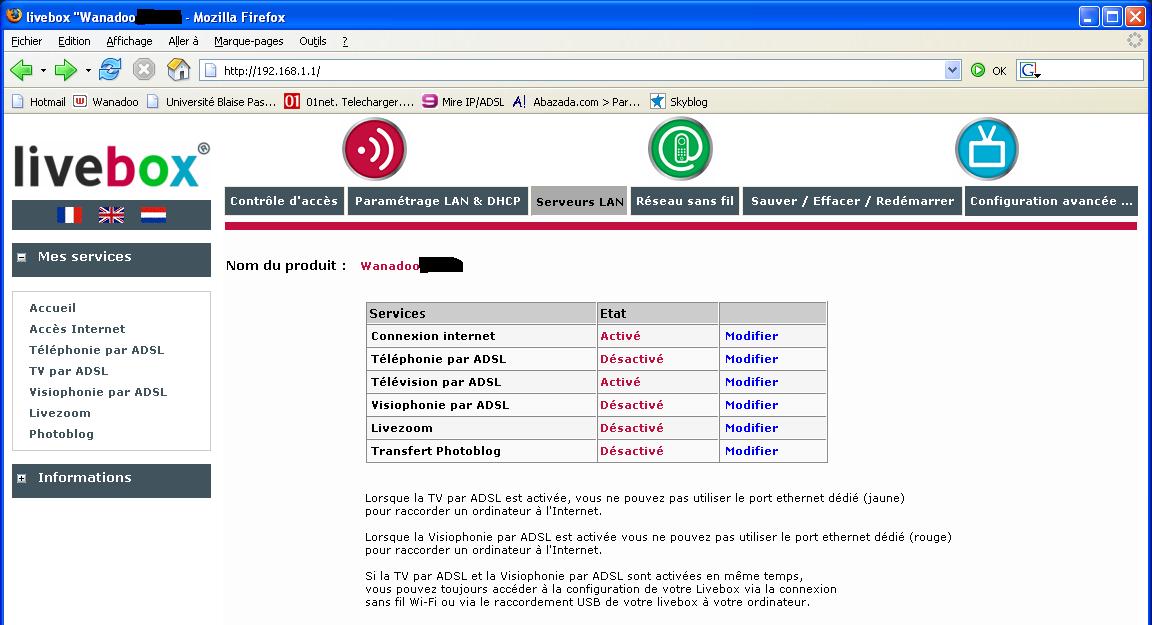Open the Affichage menu
Image resolution: width=1152 pixels, height=625 pixels.
(x=129, y=41)
